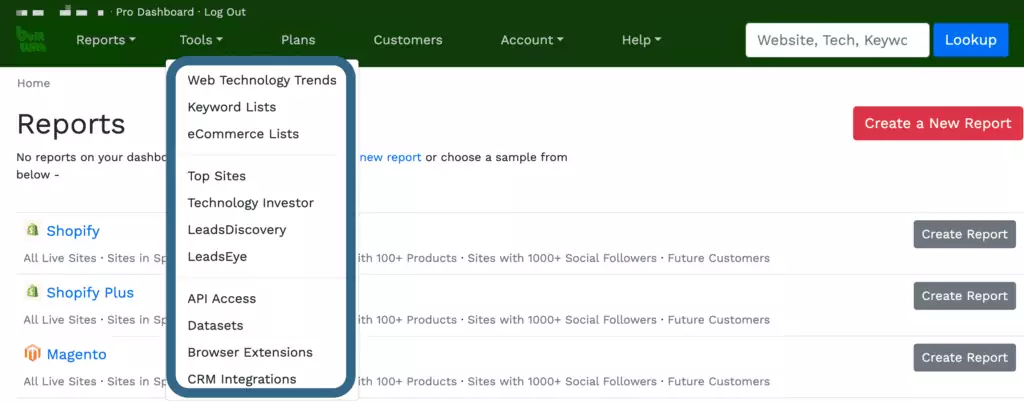Screen dimensions: 1024x402
Task: Click the BuiltWith logo icon
Action: (31, 40)
